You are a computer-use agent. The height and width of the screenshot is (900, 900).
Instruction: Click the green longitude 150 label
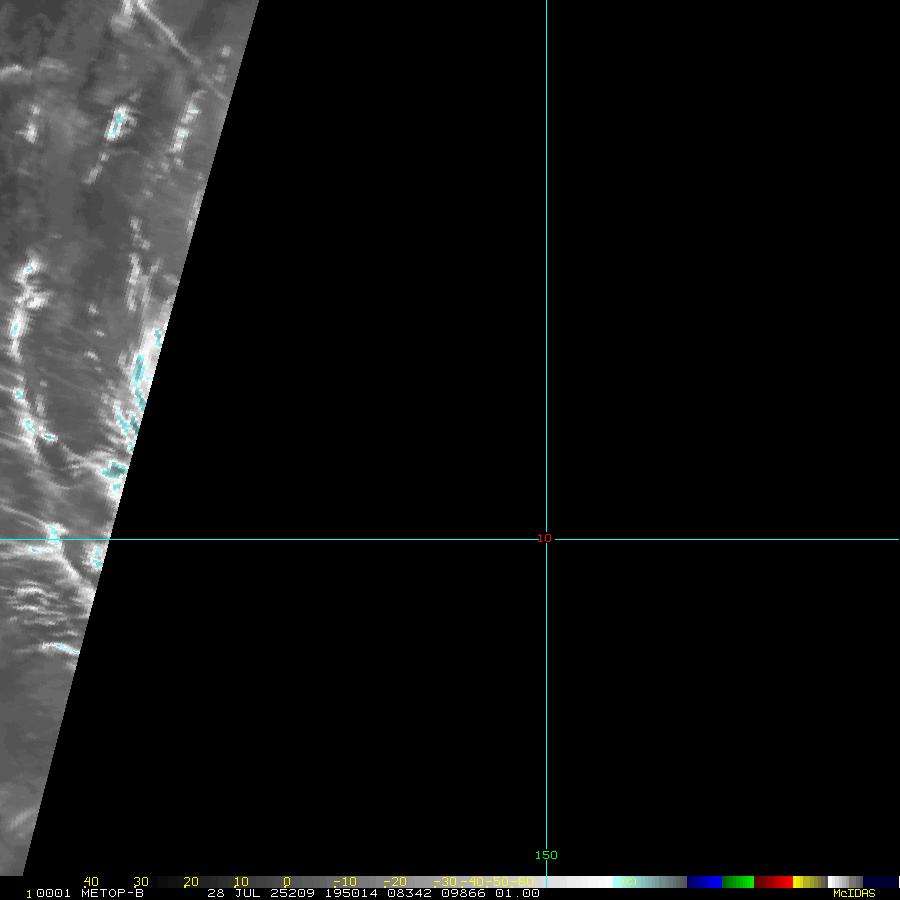[x=546, y=855]
